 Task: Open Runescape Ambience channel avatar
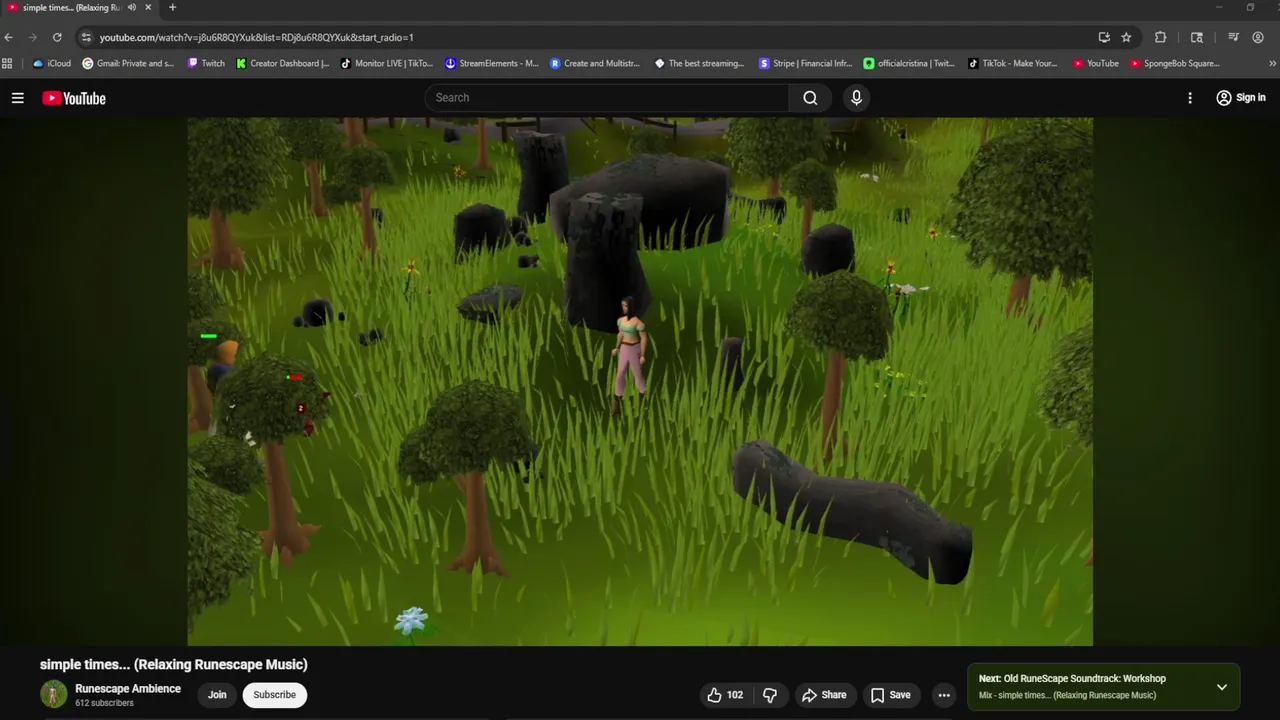tap(54, 694)
